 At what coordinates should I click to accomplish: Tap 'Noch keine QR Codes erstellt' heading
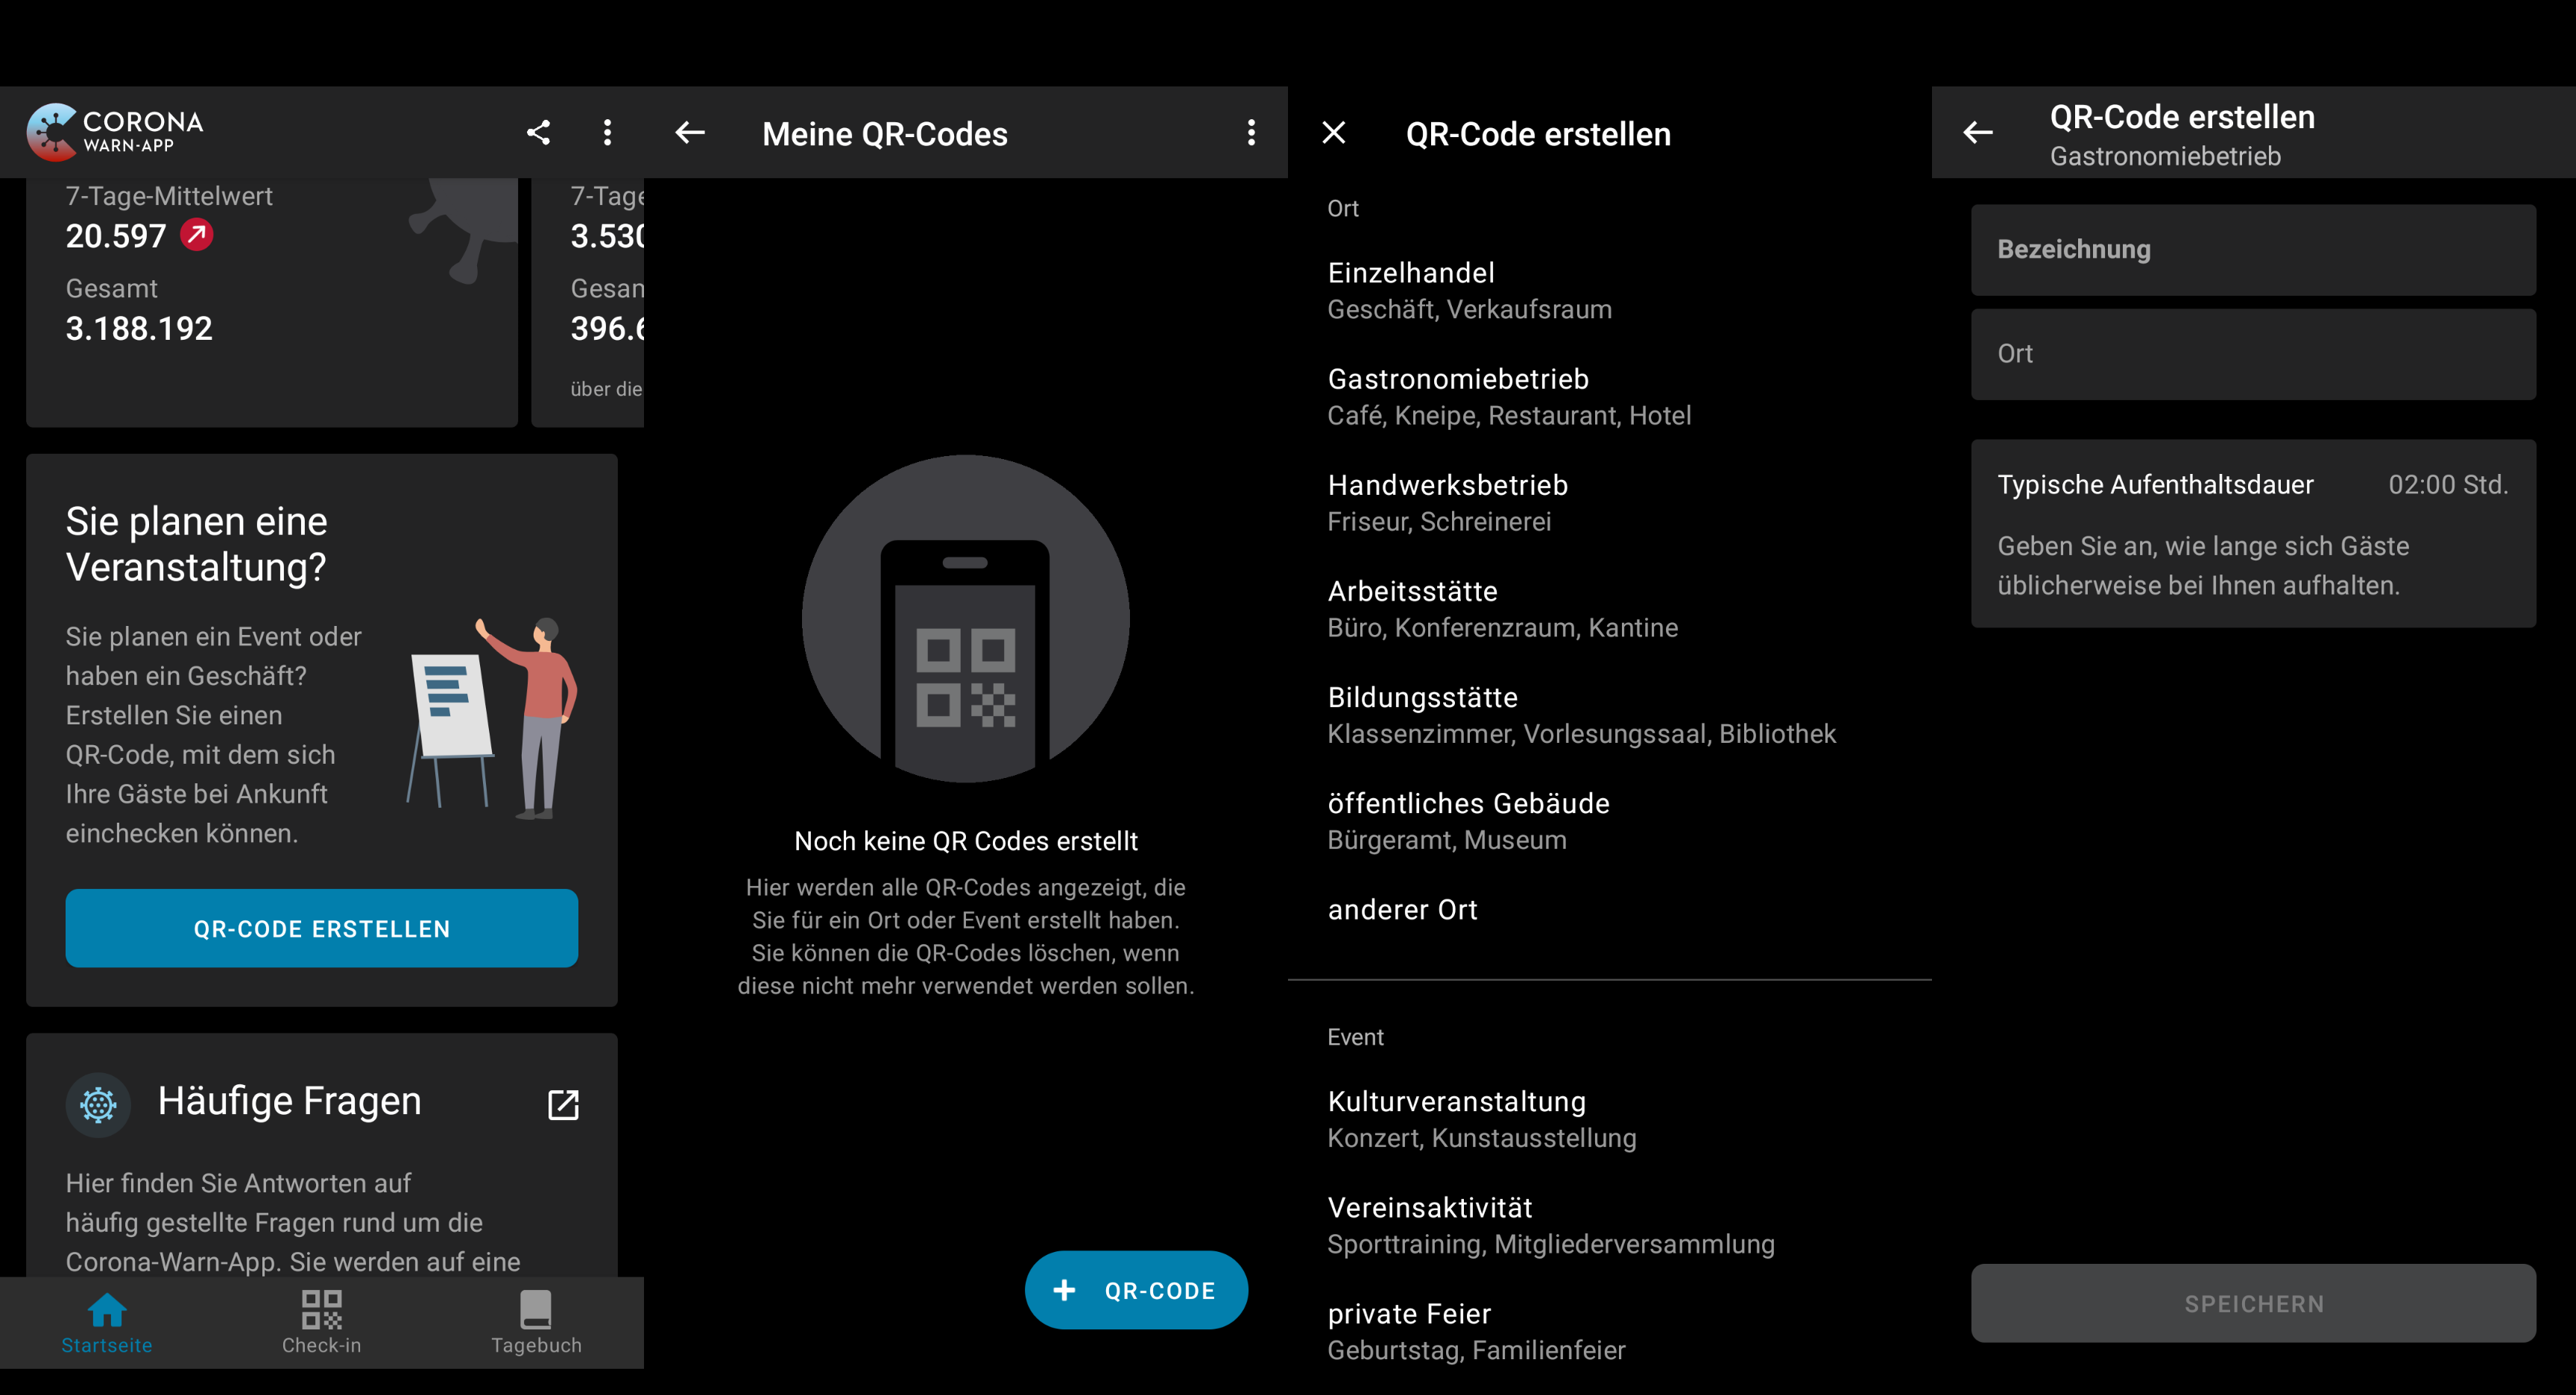pos(965,841)
